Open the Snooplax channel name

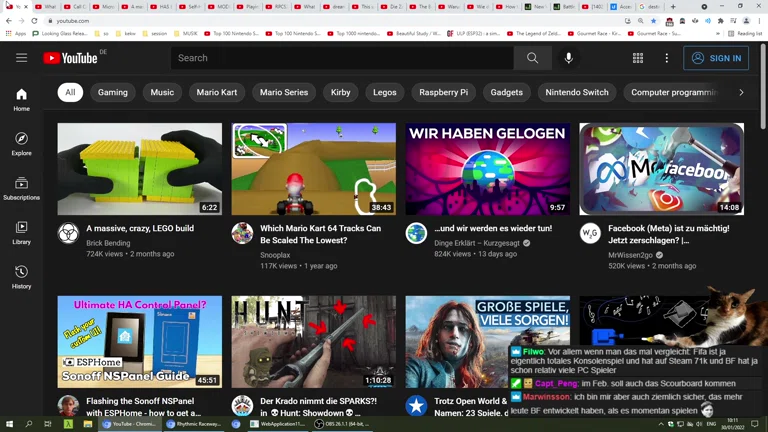tap(275, 255)
